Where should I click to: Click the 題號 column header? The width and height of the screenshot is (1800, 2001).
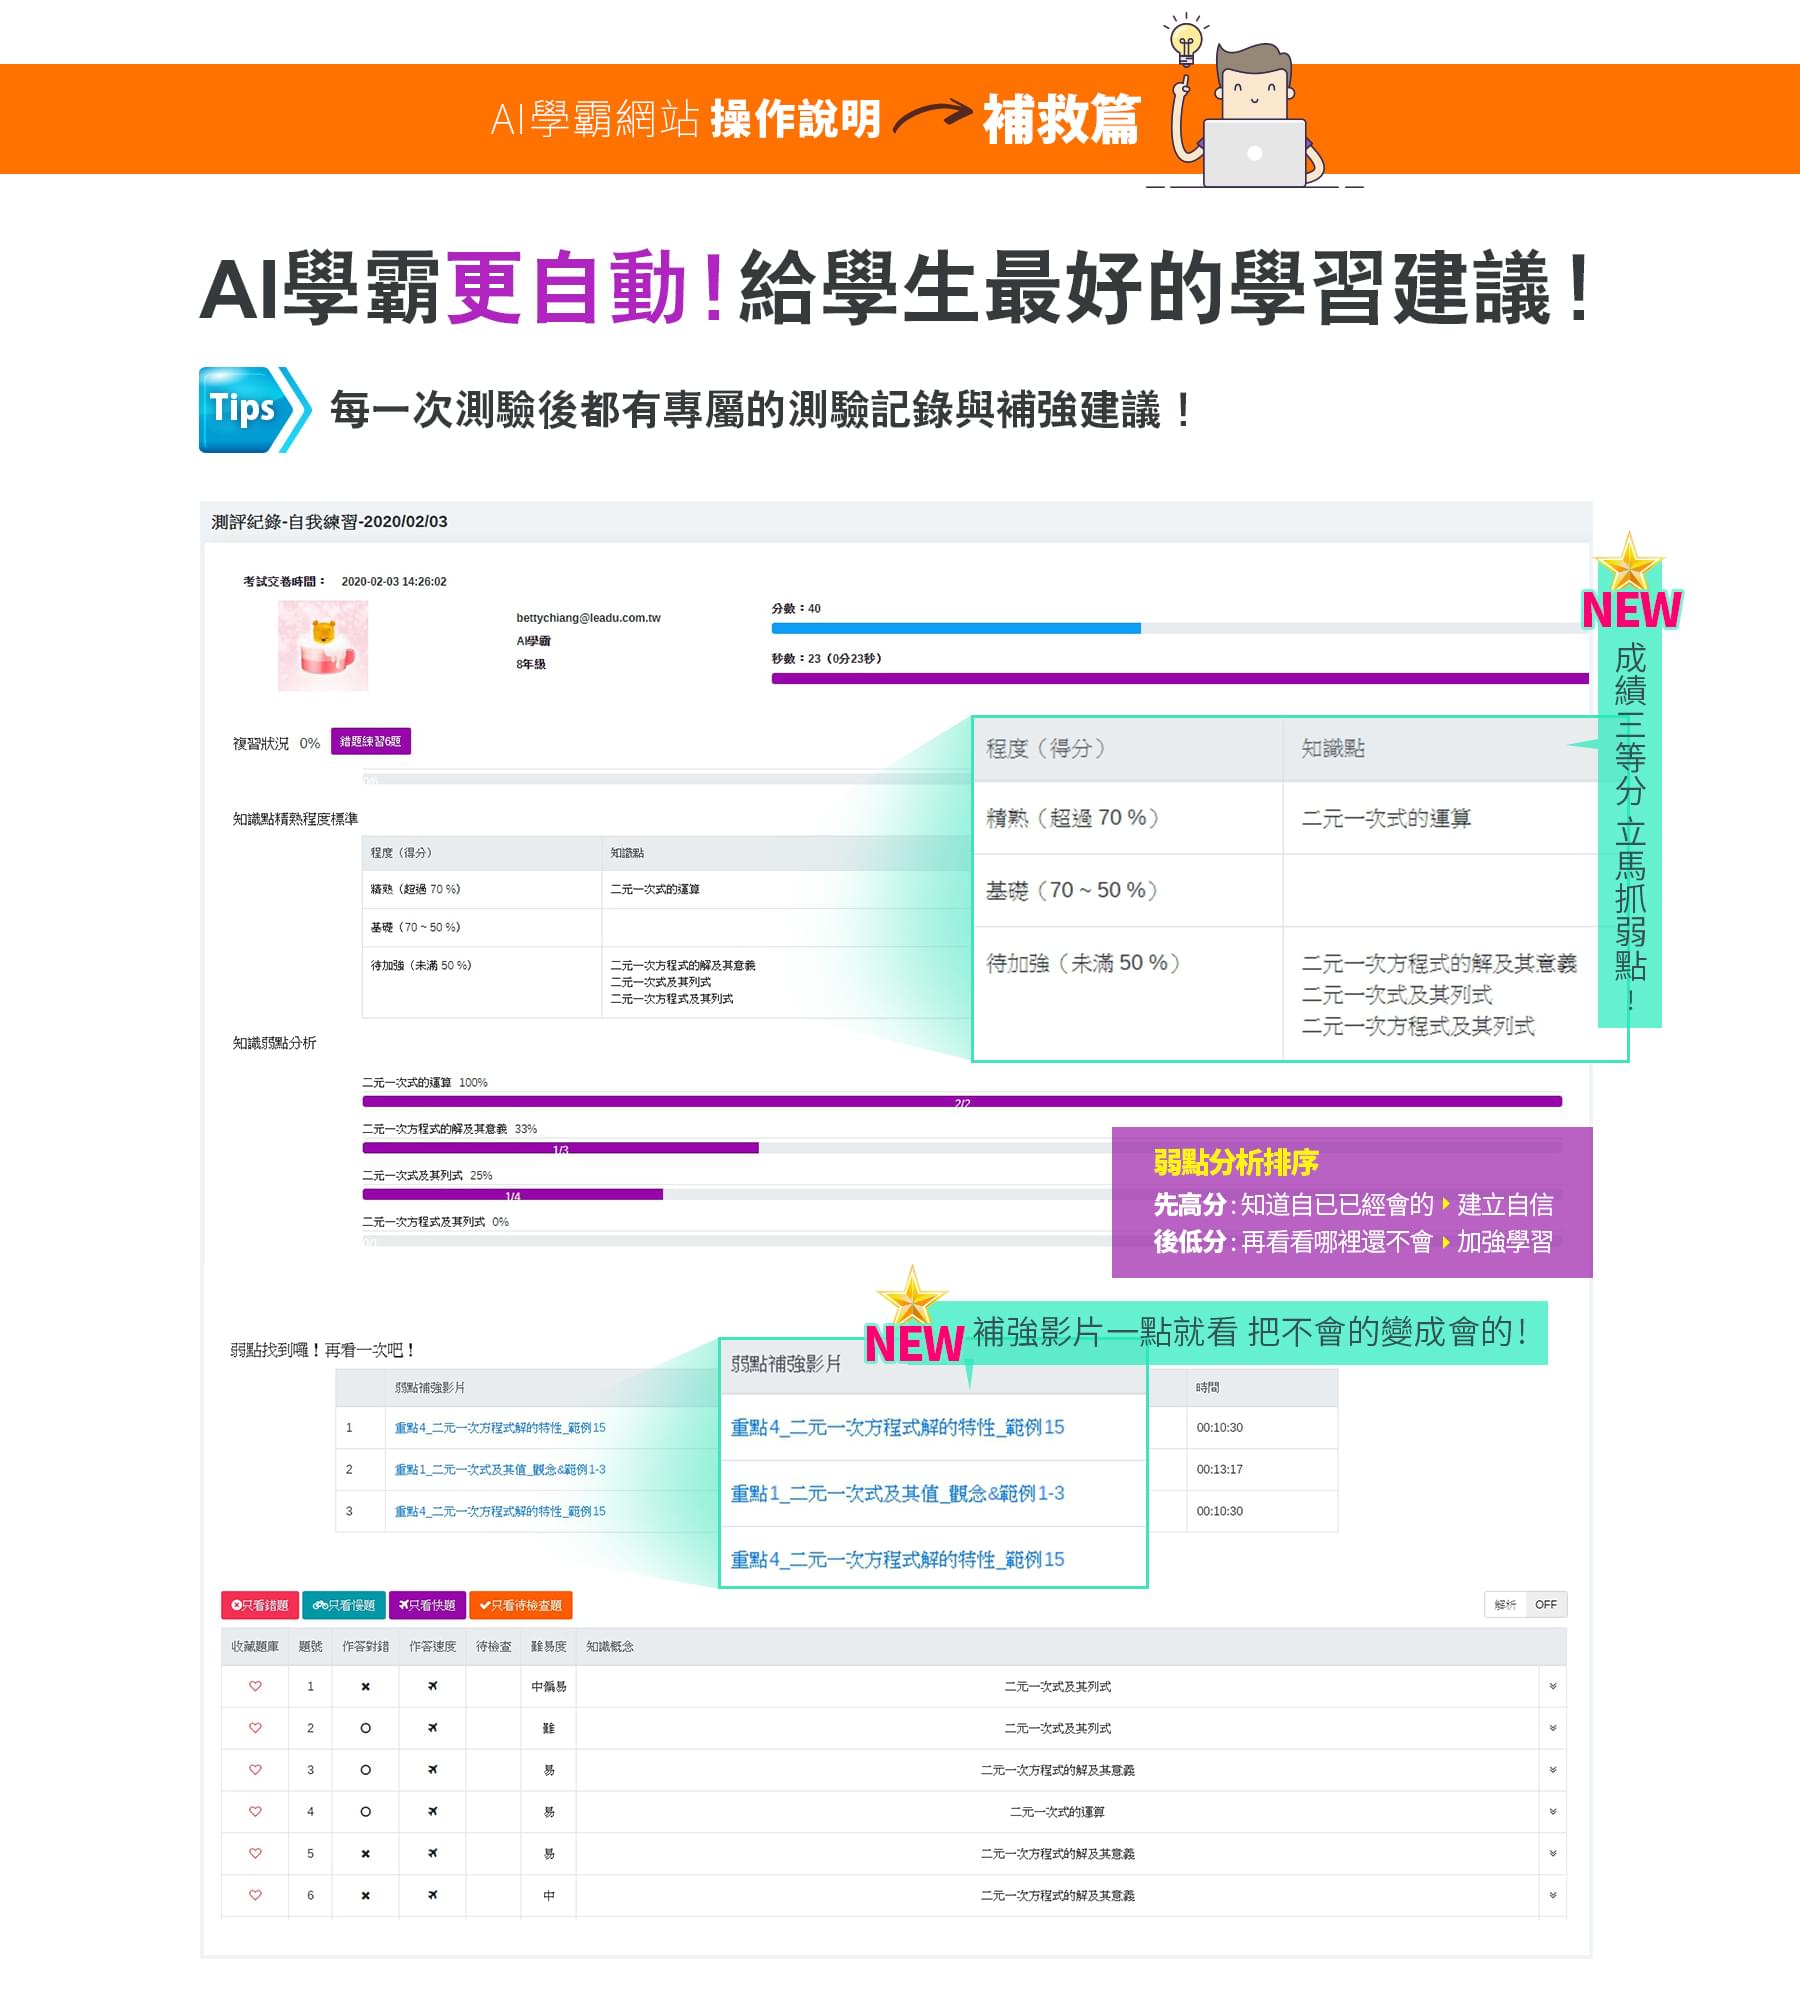point(310,1647)
